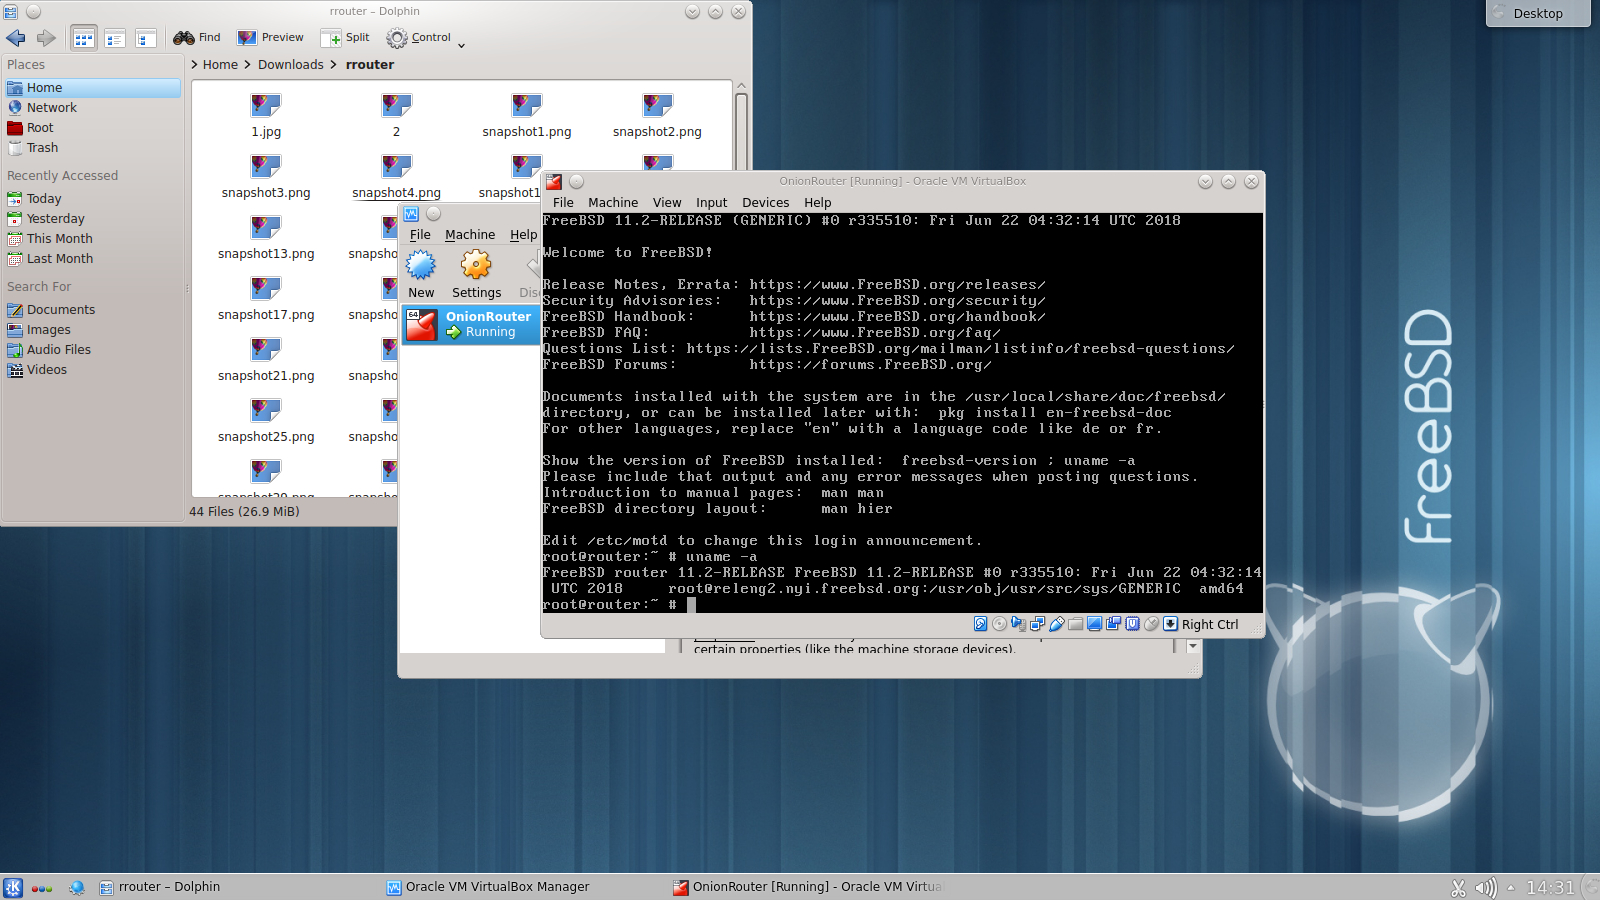Show files accessed This Month

click(x=93, y=239)
